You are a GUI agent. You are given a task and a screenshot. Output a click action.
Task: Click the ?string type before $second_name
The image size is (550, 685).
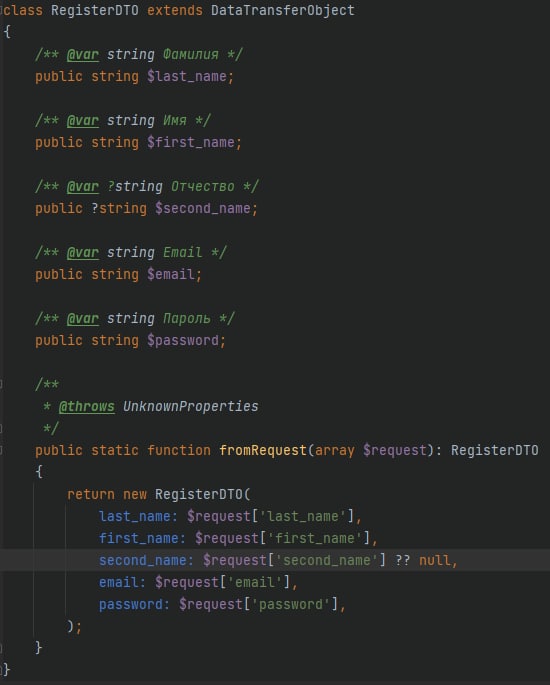click(119, 208)
